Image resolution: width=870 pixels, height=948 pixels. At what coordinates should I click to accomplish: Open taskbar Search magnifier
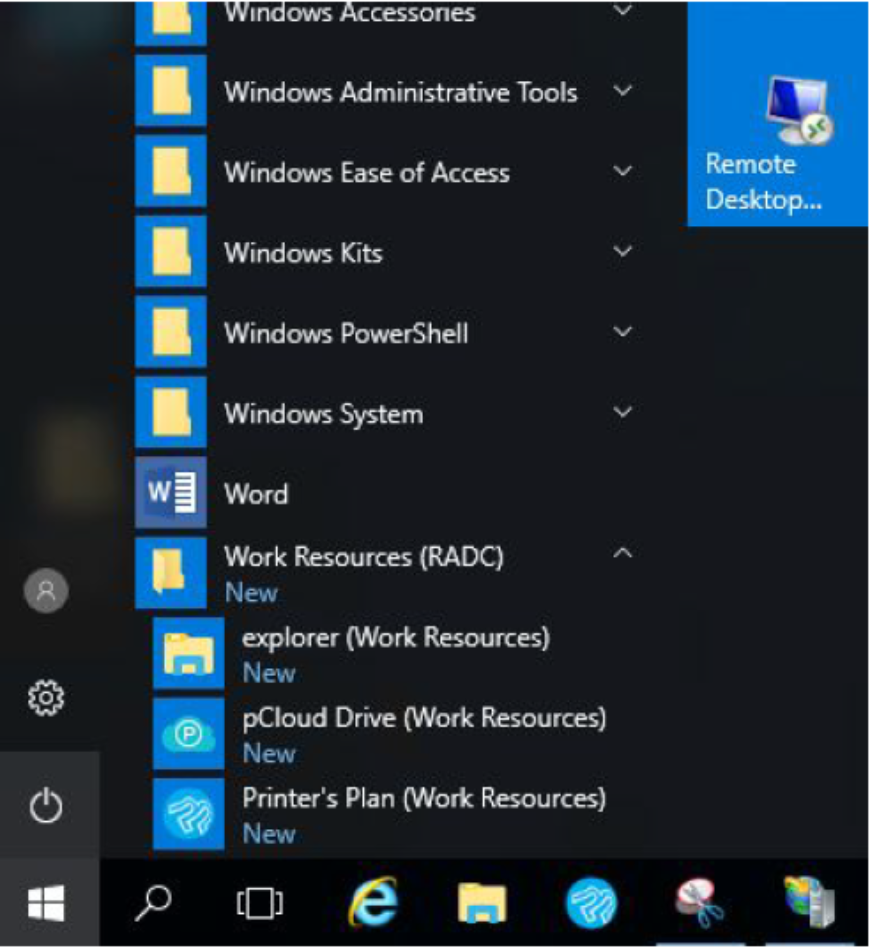(153, 903)
